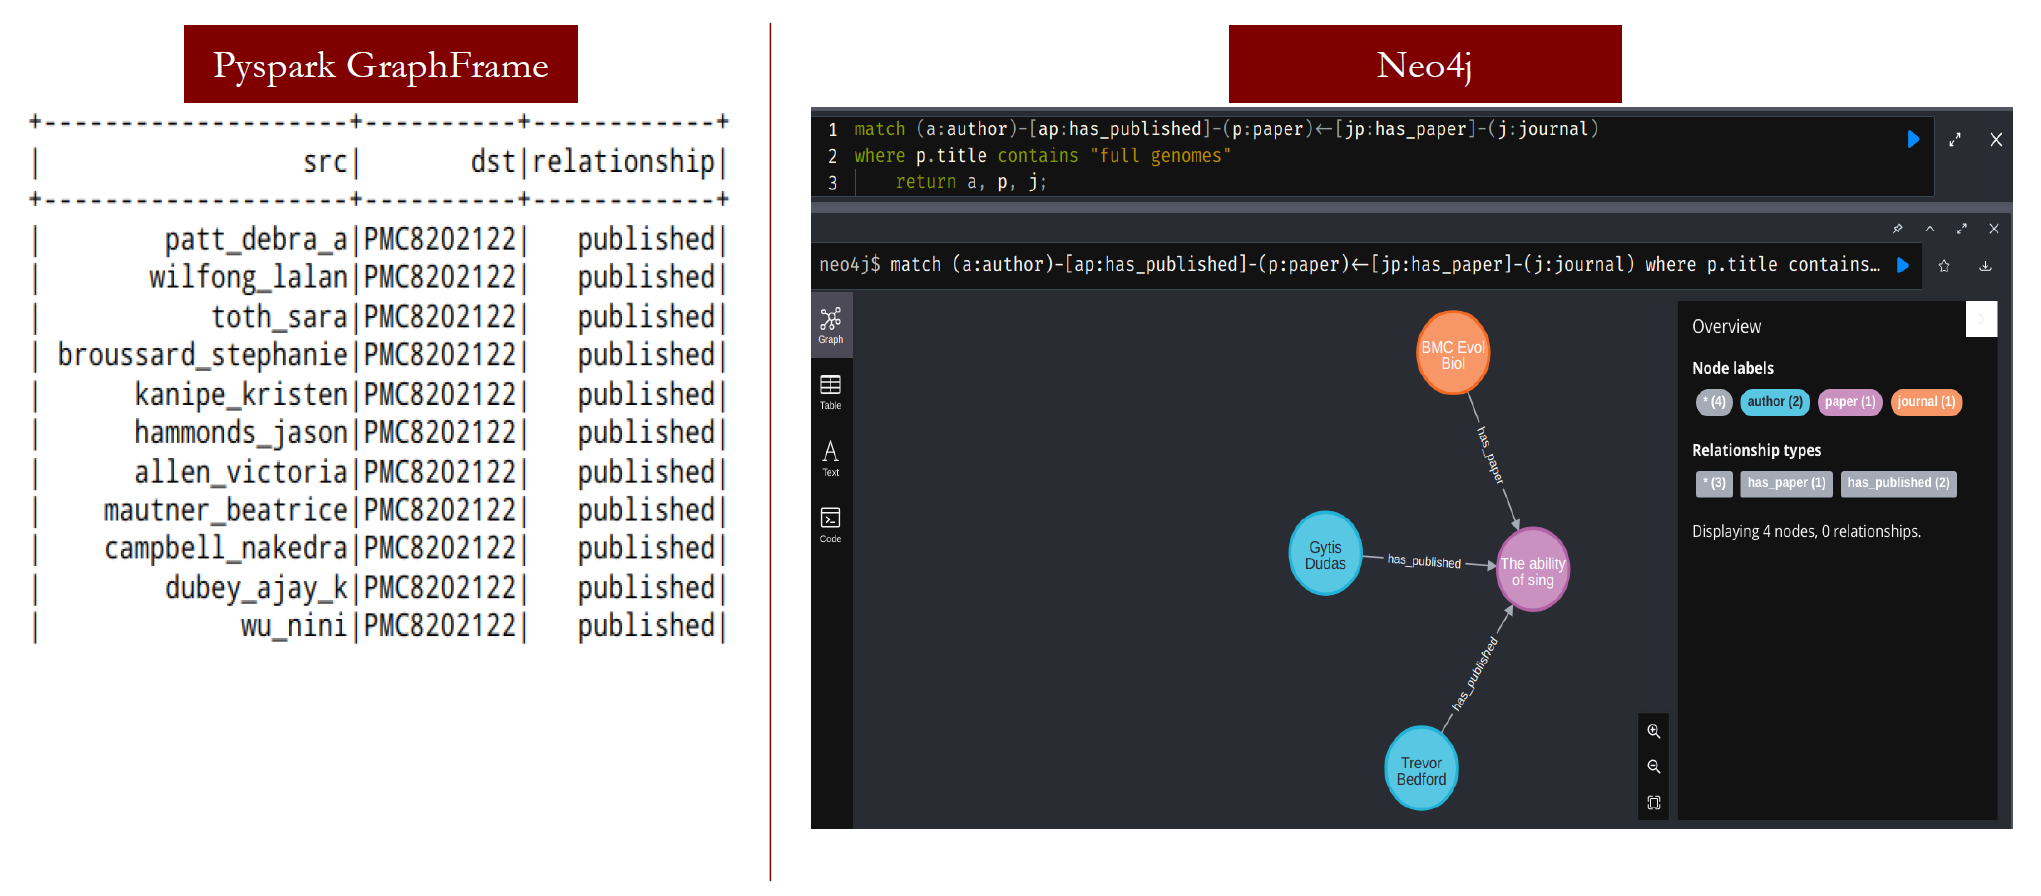
Task: Click the campbell_nakedra src cell
Action: 225,548
